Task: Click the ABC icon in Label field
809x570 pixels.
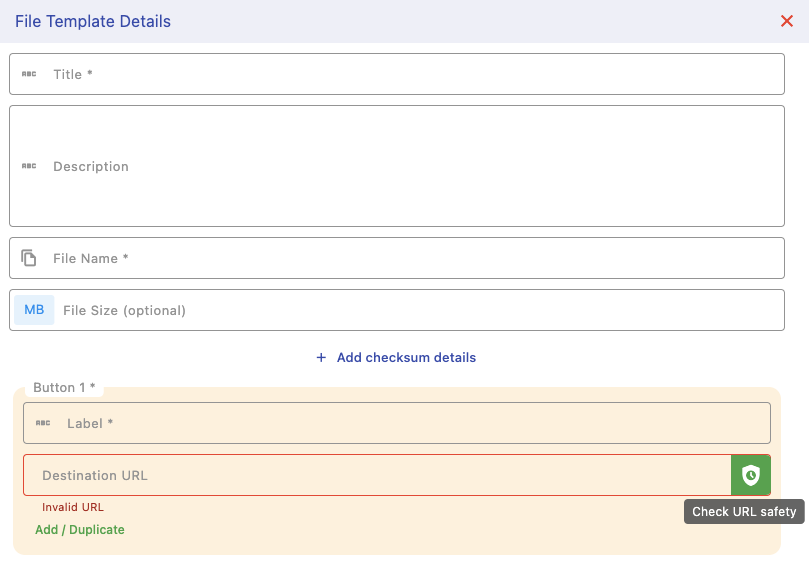Action: point(43,423)
